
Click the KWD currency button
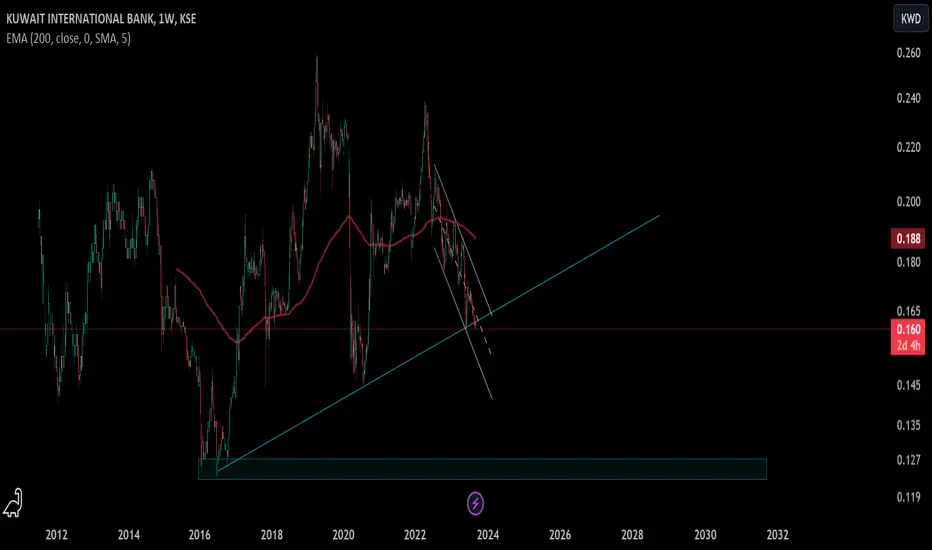click(x=910, y=18)
